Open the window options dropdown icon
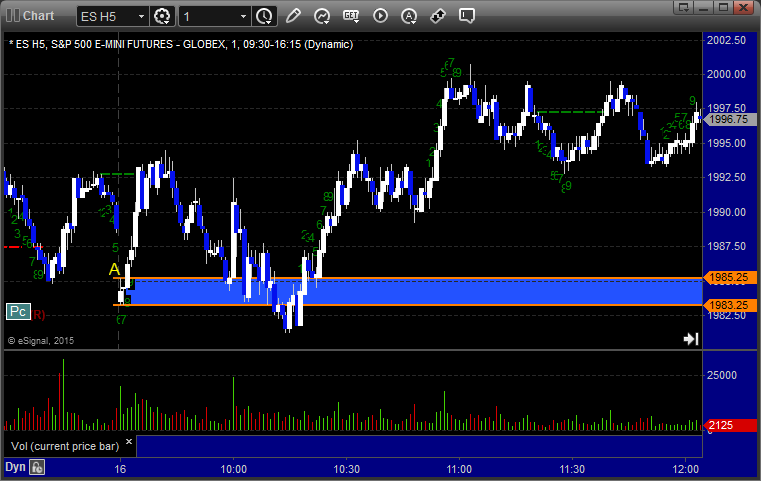Image resolution: width=761 pixels, height=481 pixels. (684, 7)
